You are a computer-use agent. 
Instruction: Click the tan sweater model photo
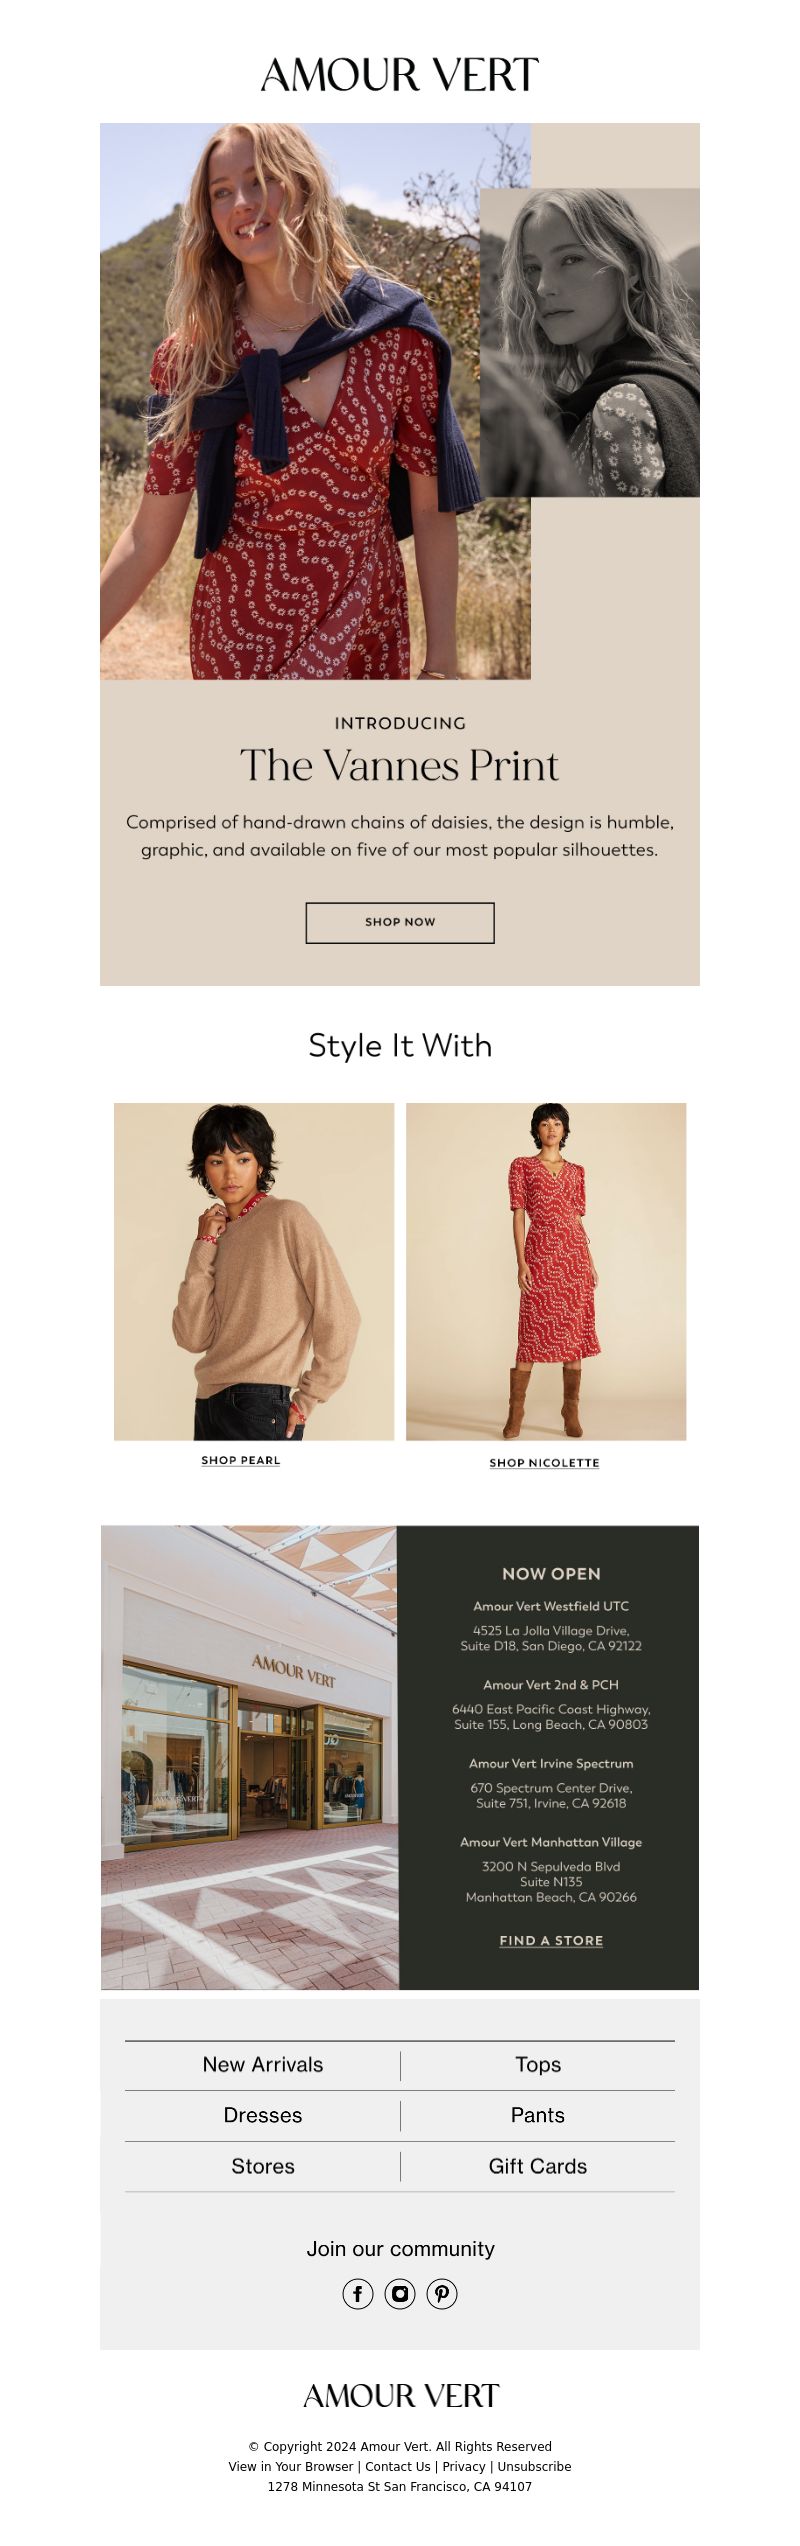(254, 1271)
